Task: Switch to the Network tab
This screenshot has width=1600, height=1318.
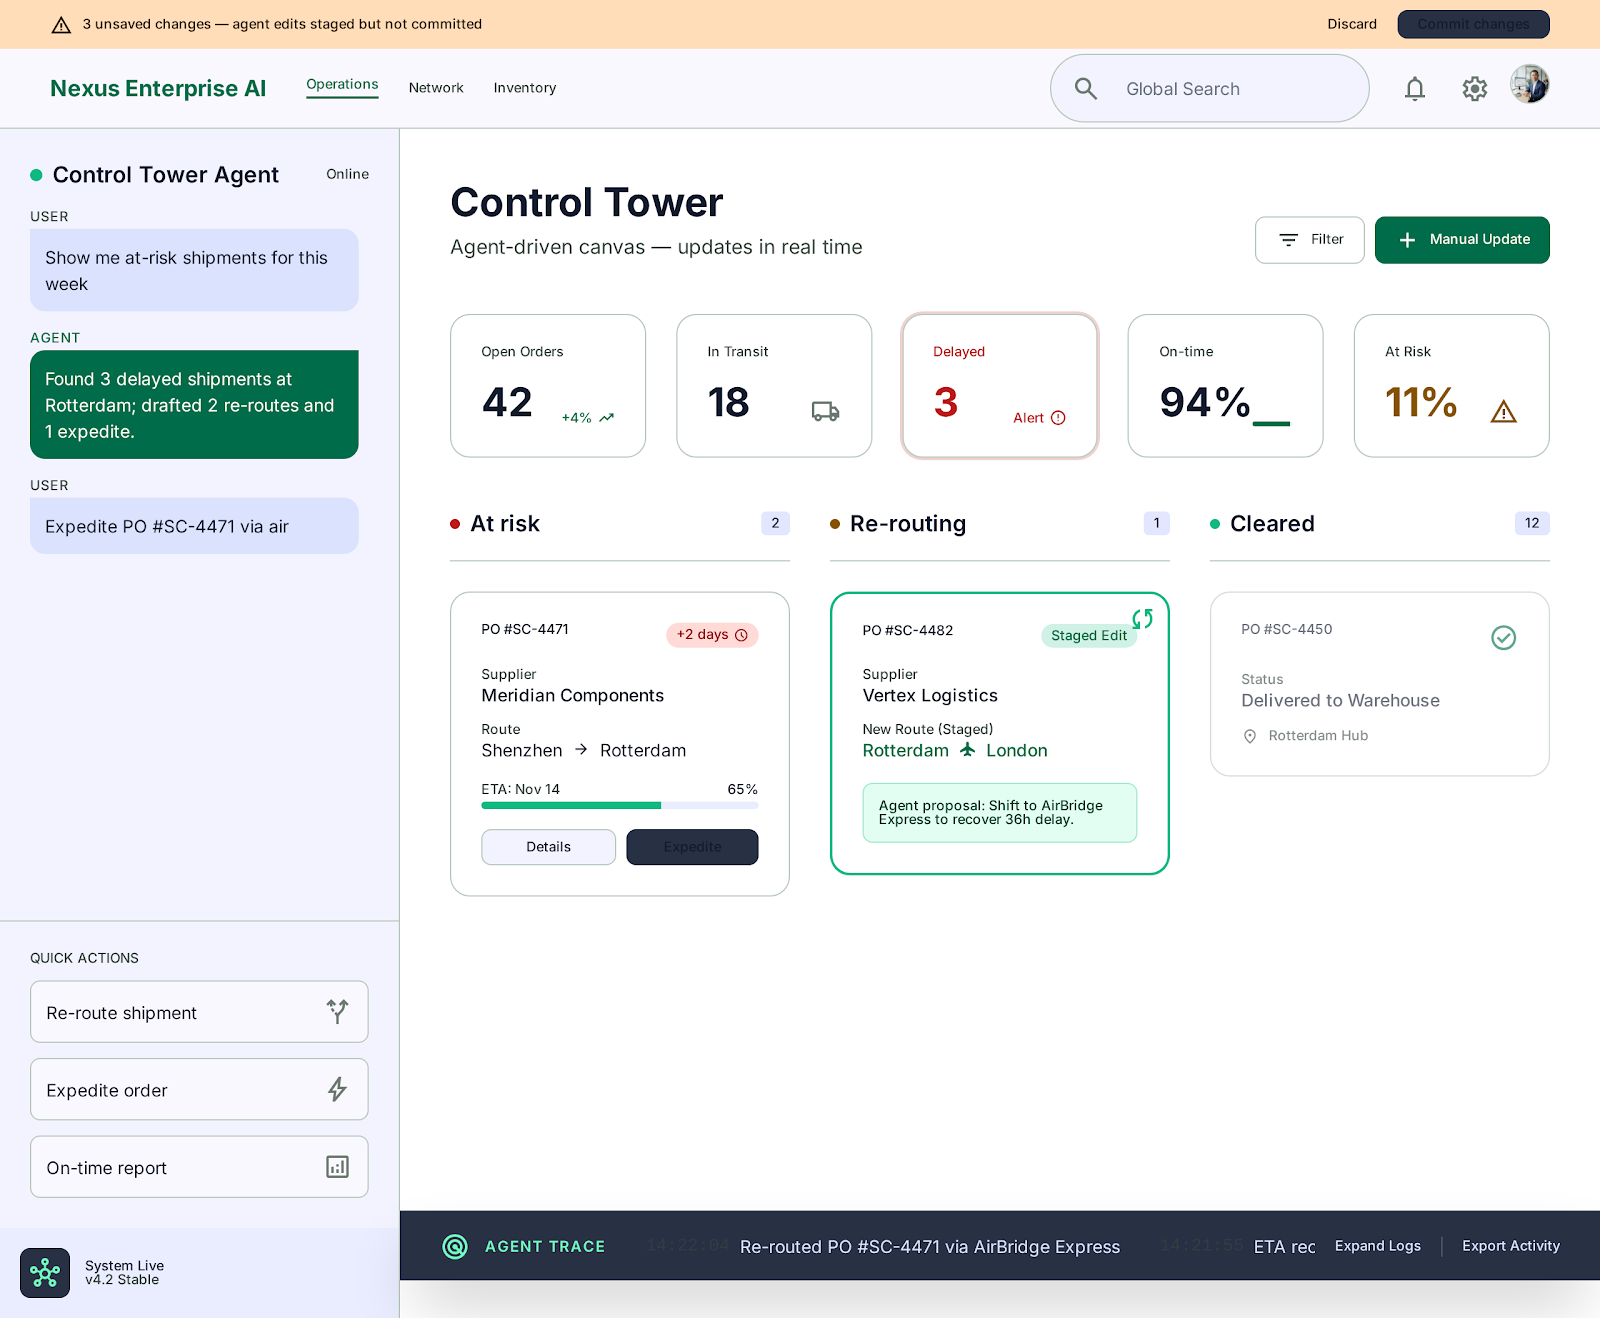Action: click(436, 88)
